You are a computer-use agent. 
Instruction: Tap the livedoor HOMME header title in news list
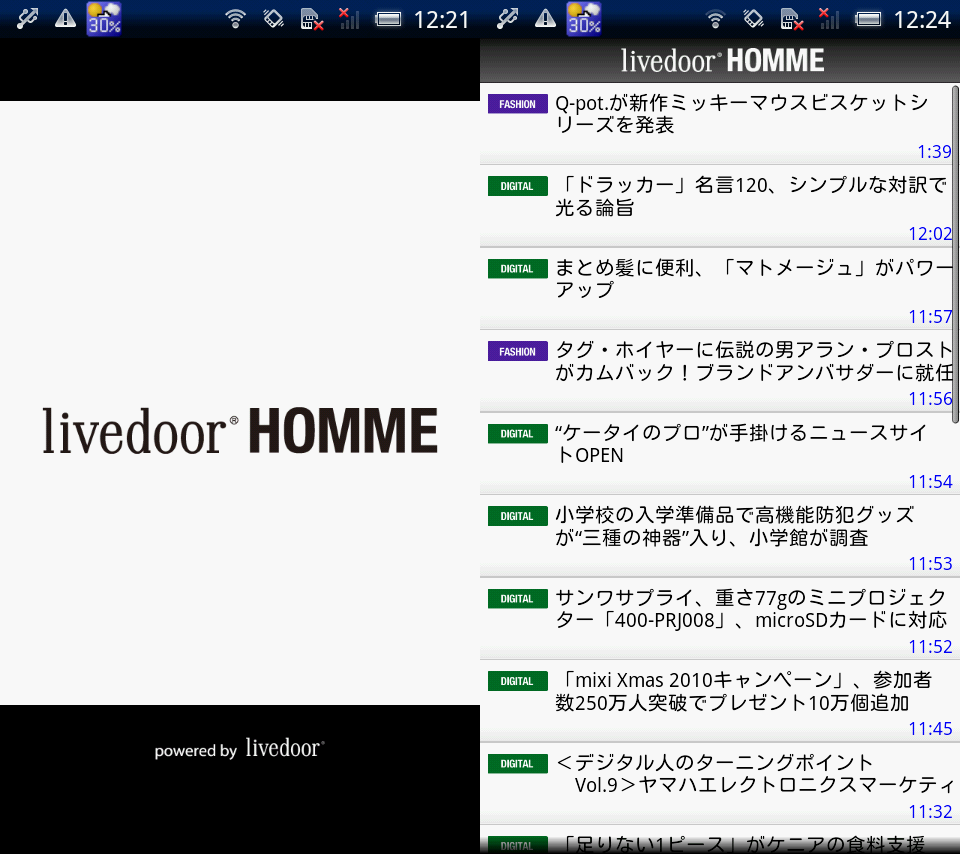[x=722, y=61]
